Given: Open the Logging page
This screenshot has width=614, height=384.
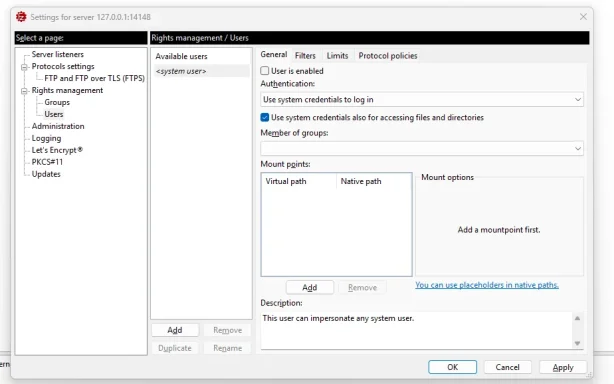Looking at the screenshot, I should pos(46,138).
